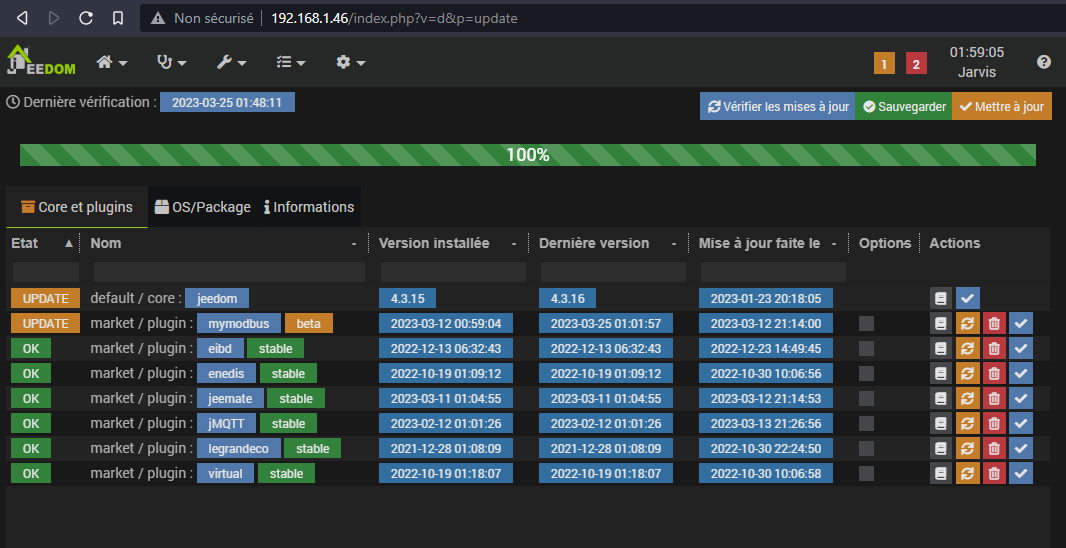Screen dimensions: 1066x548
Task: Sort by Version installée column
Action: (x=449, y=243)
